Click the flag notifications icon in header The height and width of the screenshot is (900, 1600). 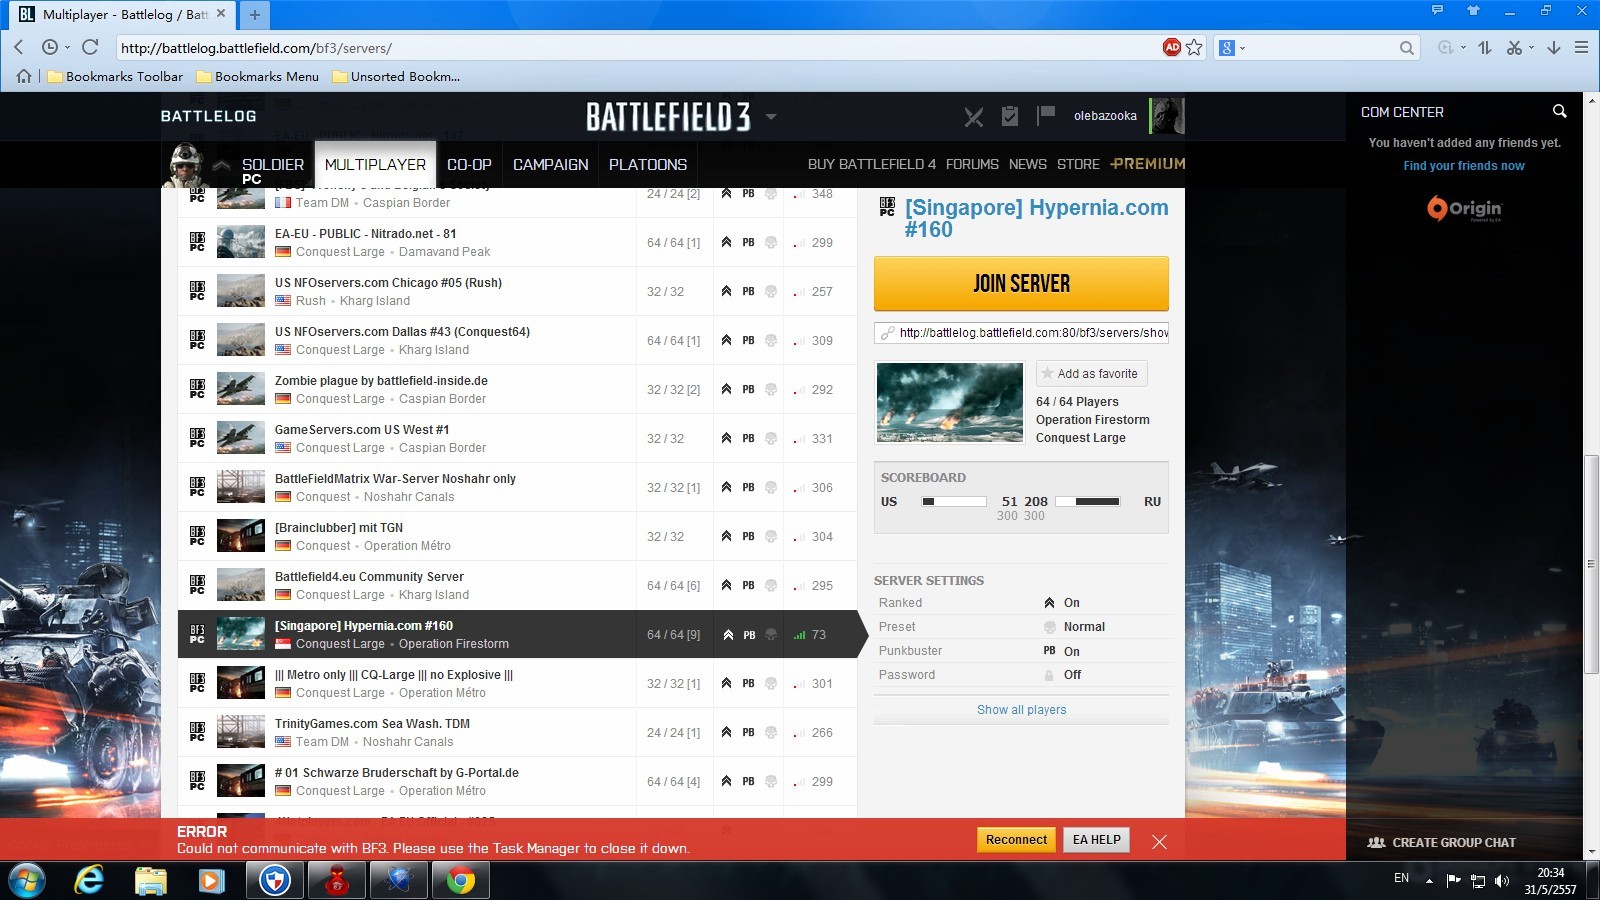[1046, 115]
